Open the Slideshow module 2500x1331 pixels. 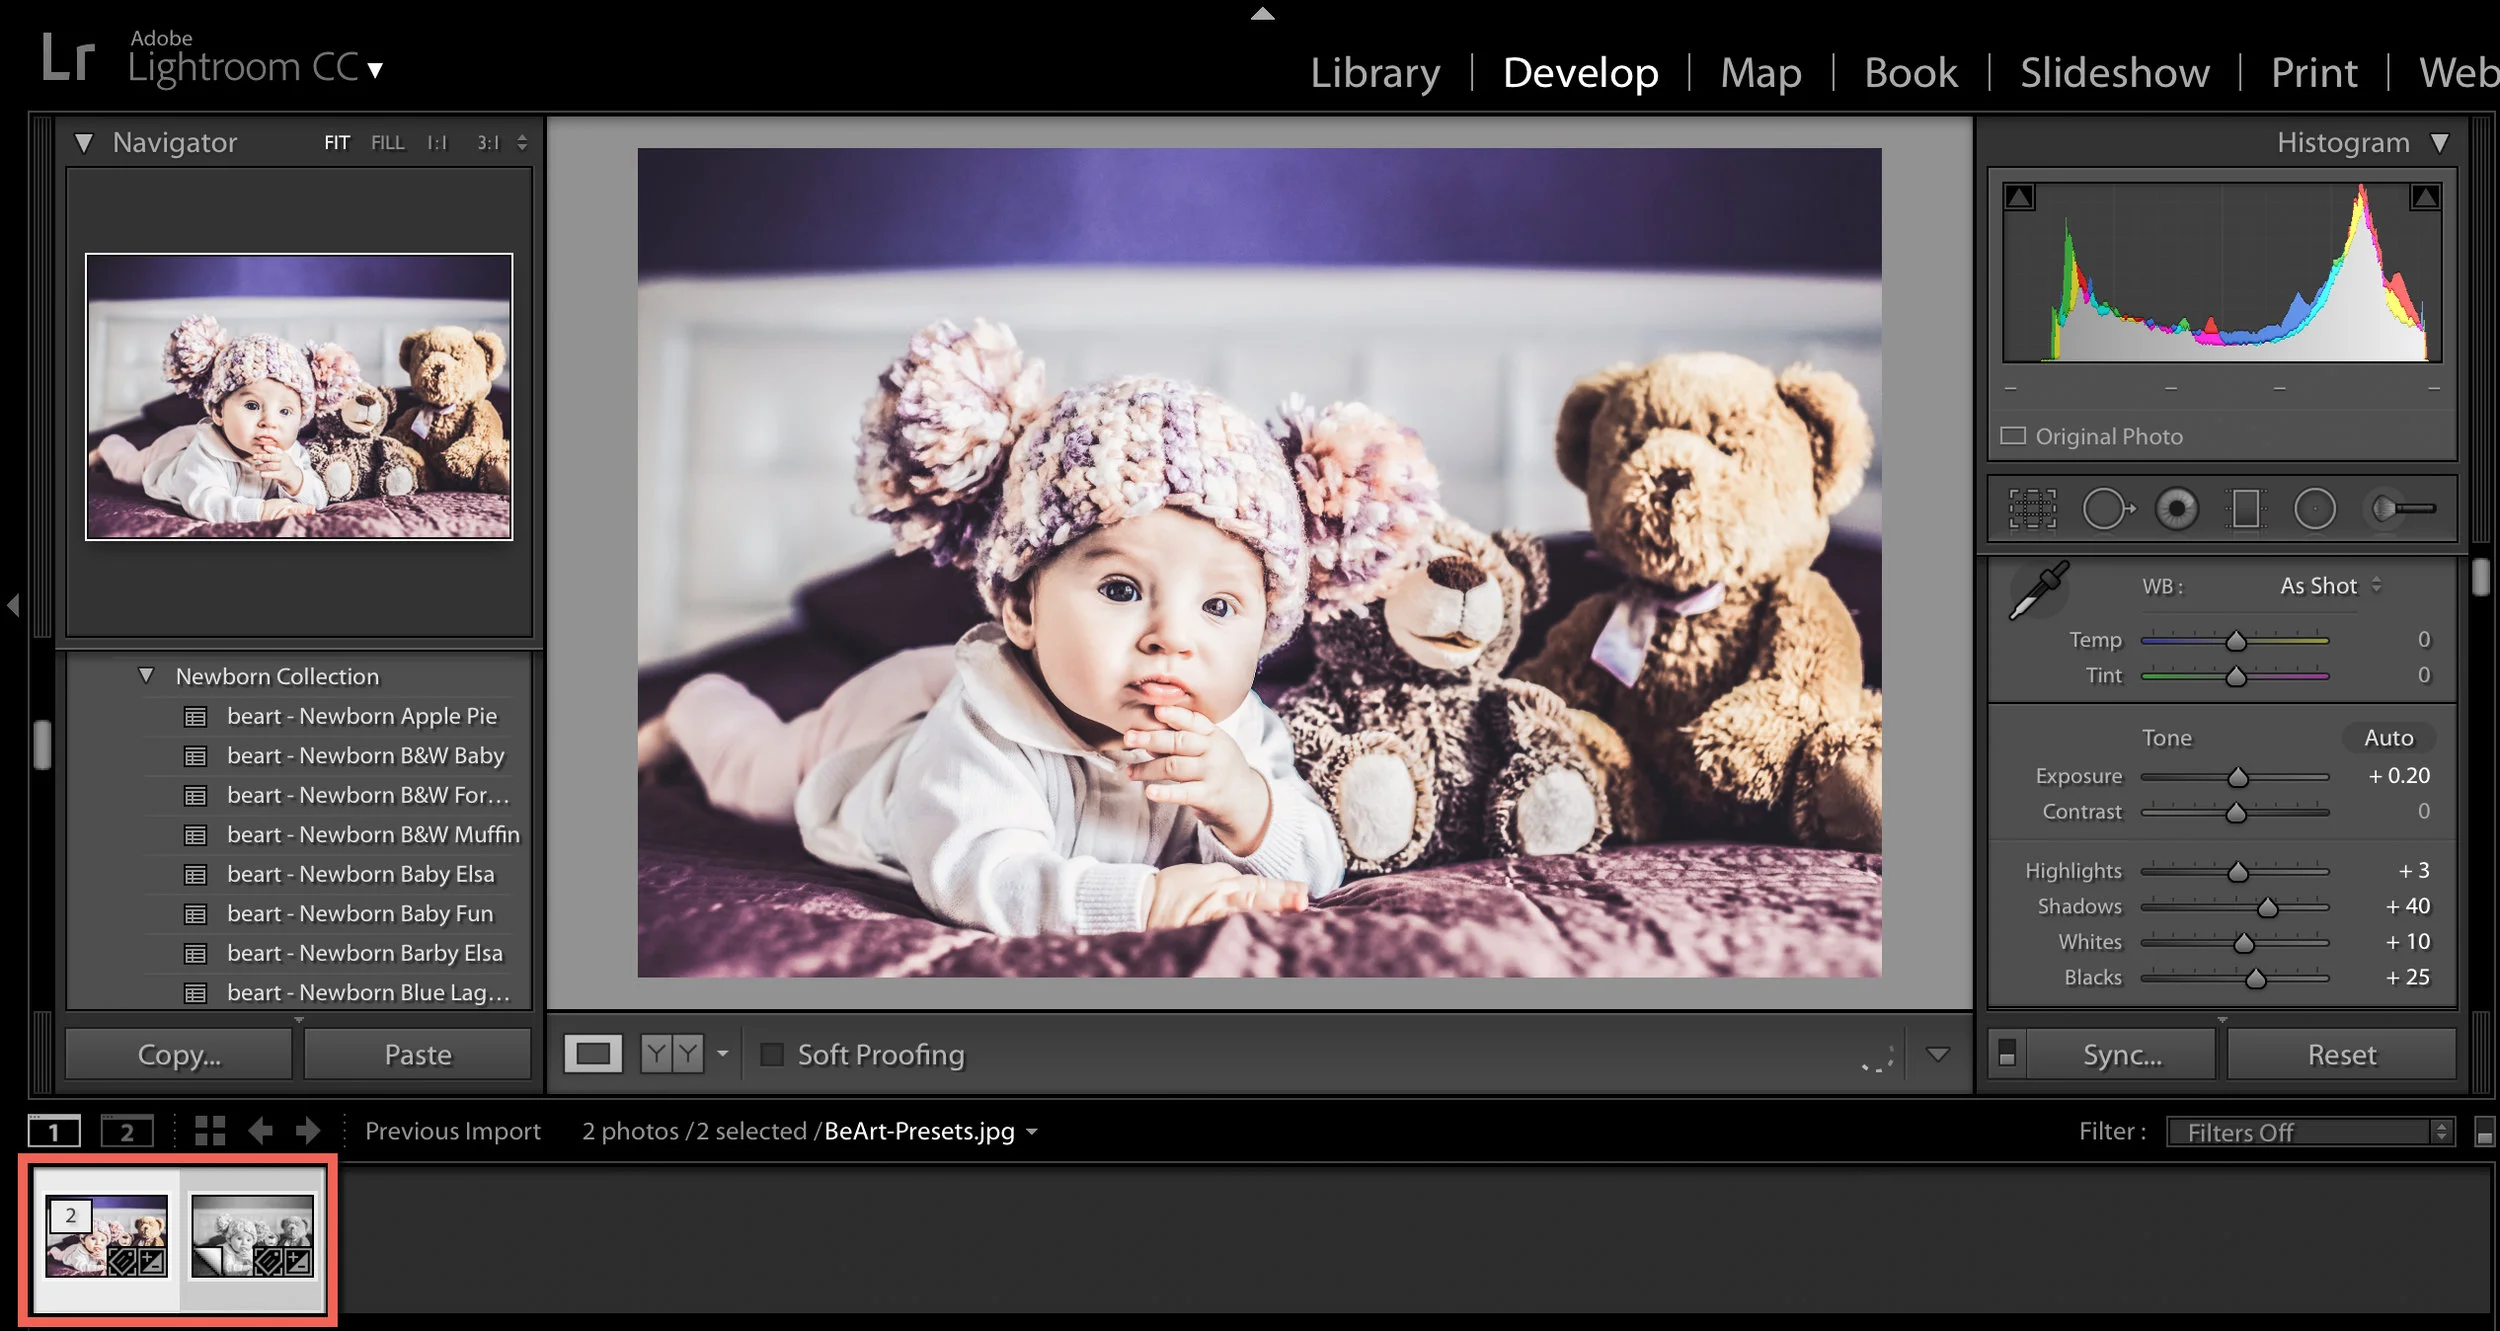(x=2114, y=73)
